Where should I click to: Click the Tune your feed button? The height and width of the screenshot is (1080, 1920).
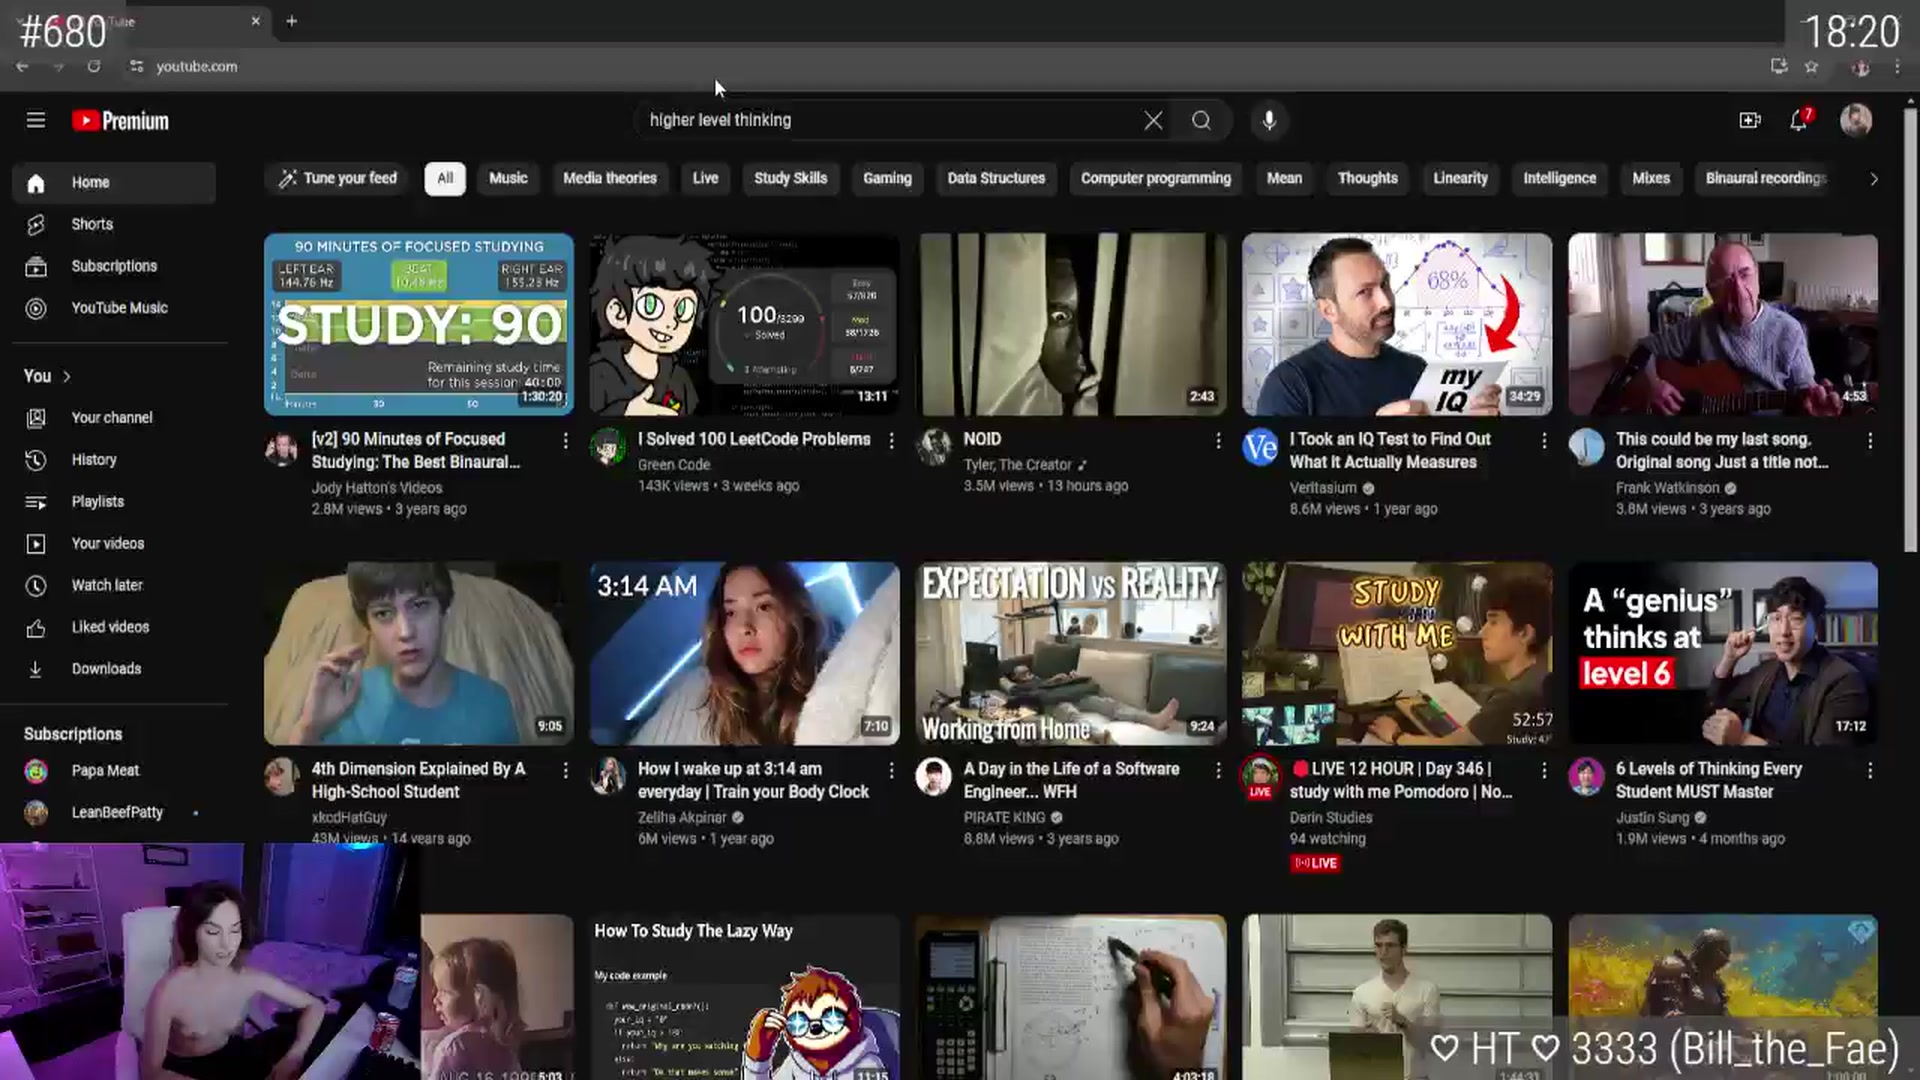click(x=338, y=179)
